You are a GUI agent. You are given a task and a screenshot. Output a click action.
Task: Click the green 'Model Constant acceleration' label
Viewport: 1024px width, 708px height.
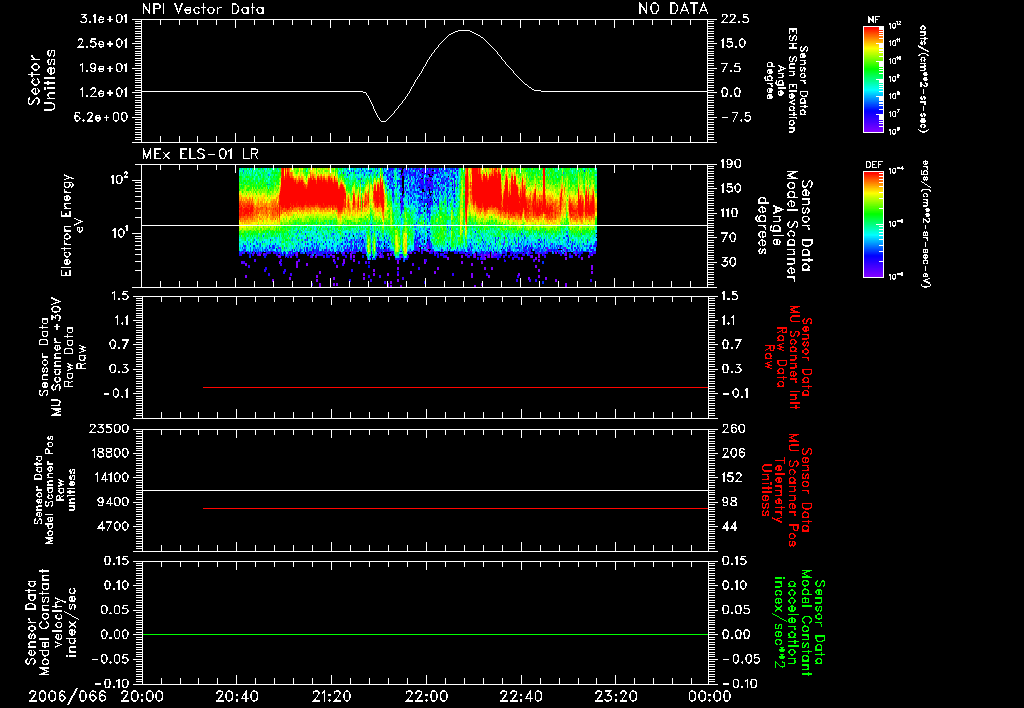click(x=798, y=623)
